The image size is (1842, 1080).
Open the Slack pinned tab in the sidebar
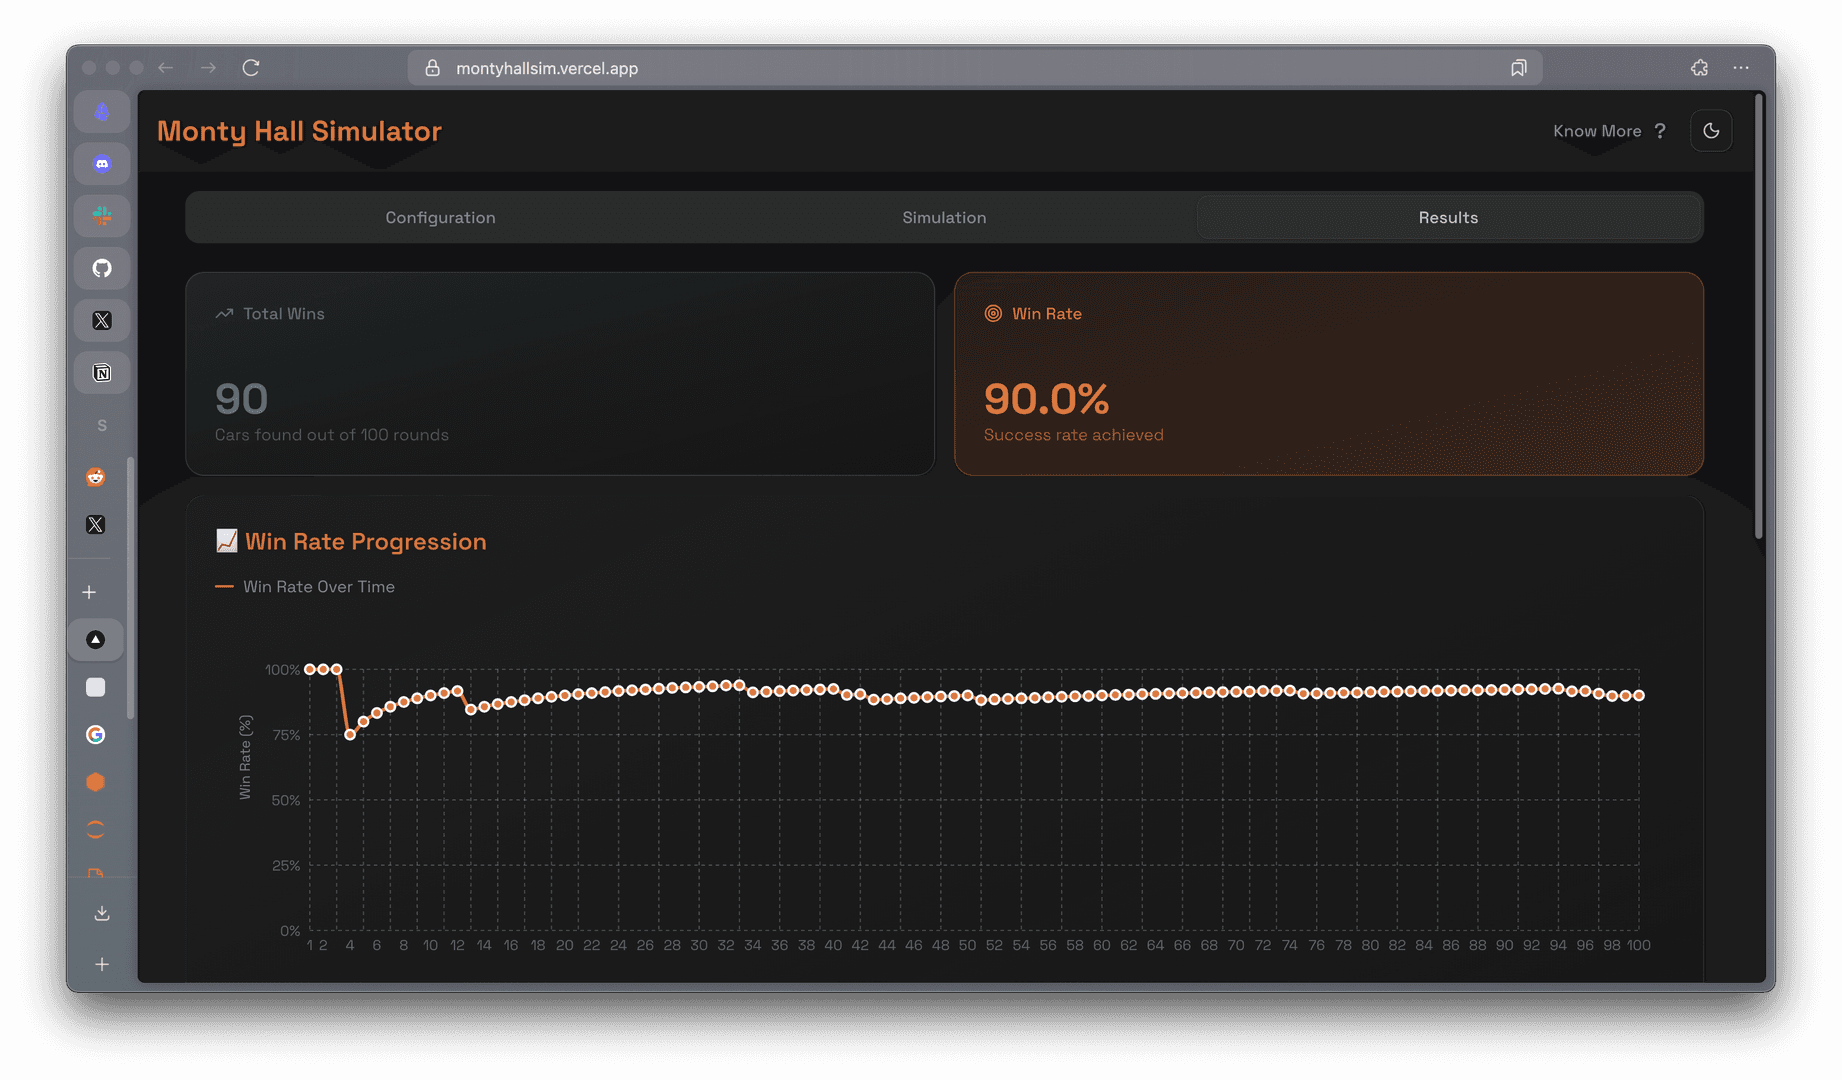click(102, 216)
